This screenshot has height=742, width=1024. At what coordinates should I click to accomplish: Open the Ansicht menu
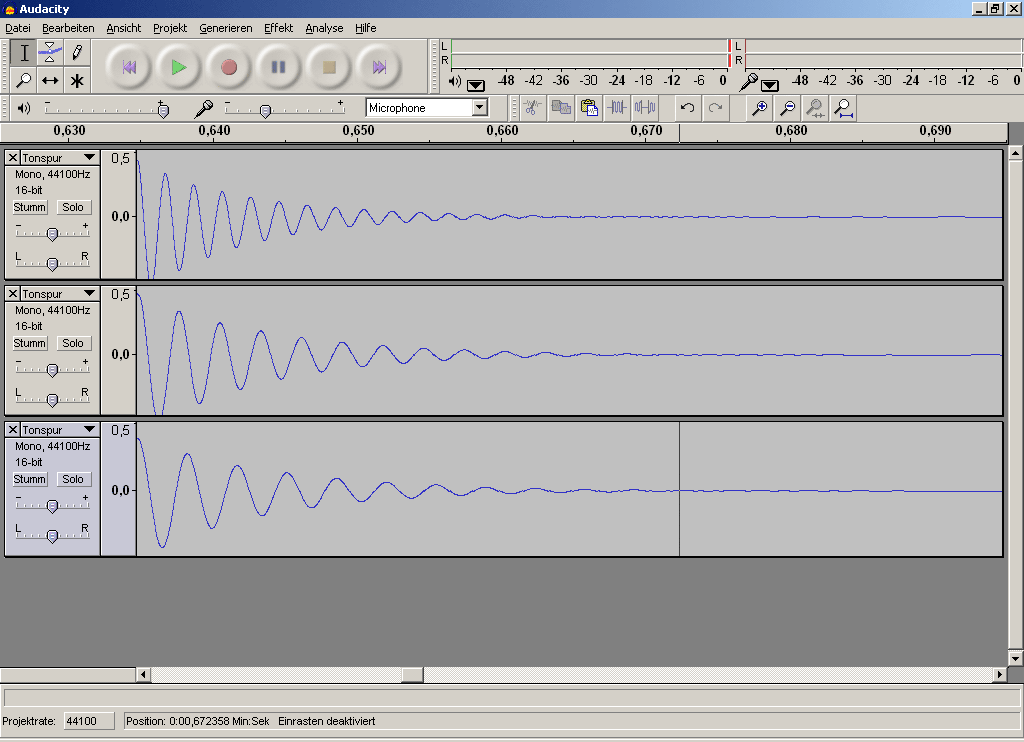point(123,28)
